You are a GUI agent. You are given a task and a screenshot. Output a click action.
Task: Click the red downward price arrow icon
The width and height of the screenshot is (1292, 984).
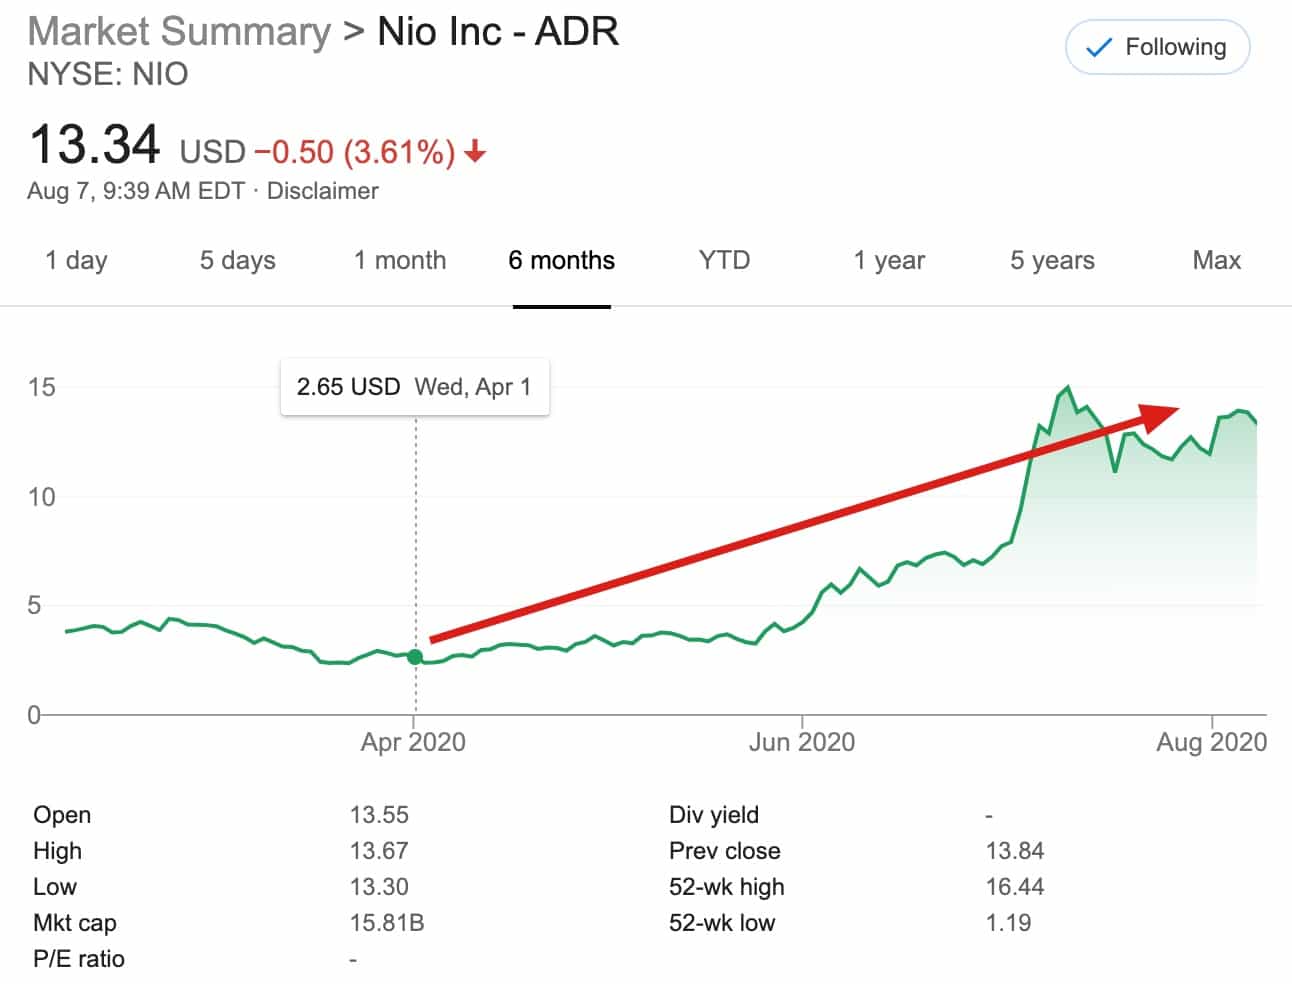point(475,152)
